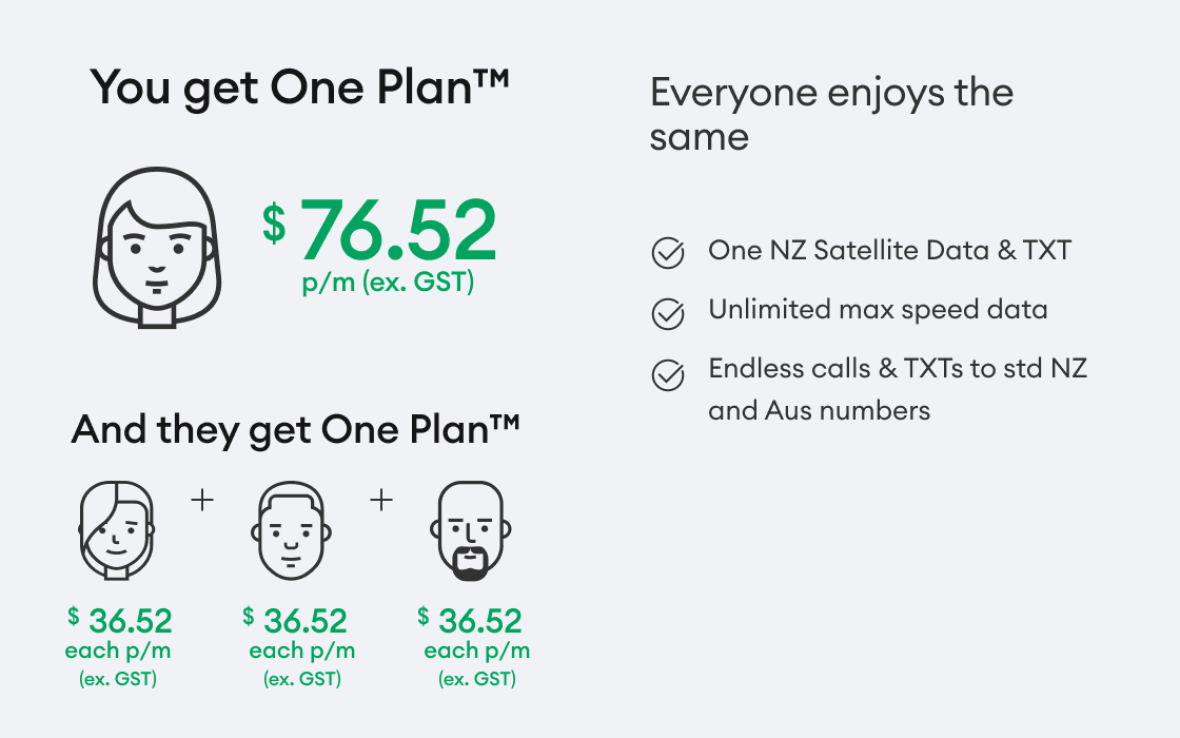Click the "One NZ Satellite Data & TXT" text
The width and height of the screenshot is (1180, 738).
[890, 250]
